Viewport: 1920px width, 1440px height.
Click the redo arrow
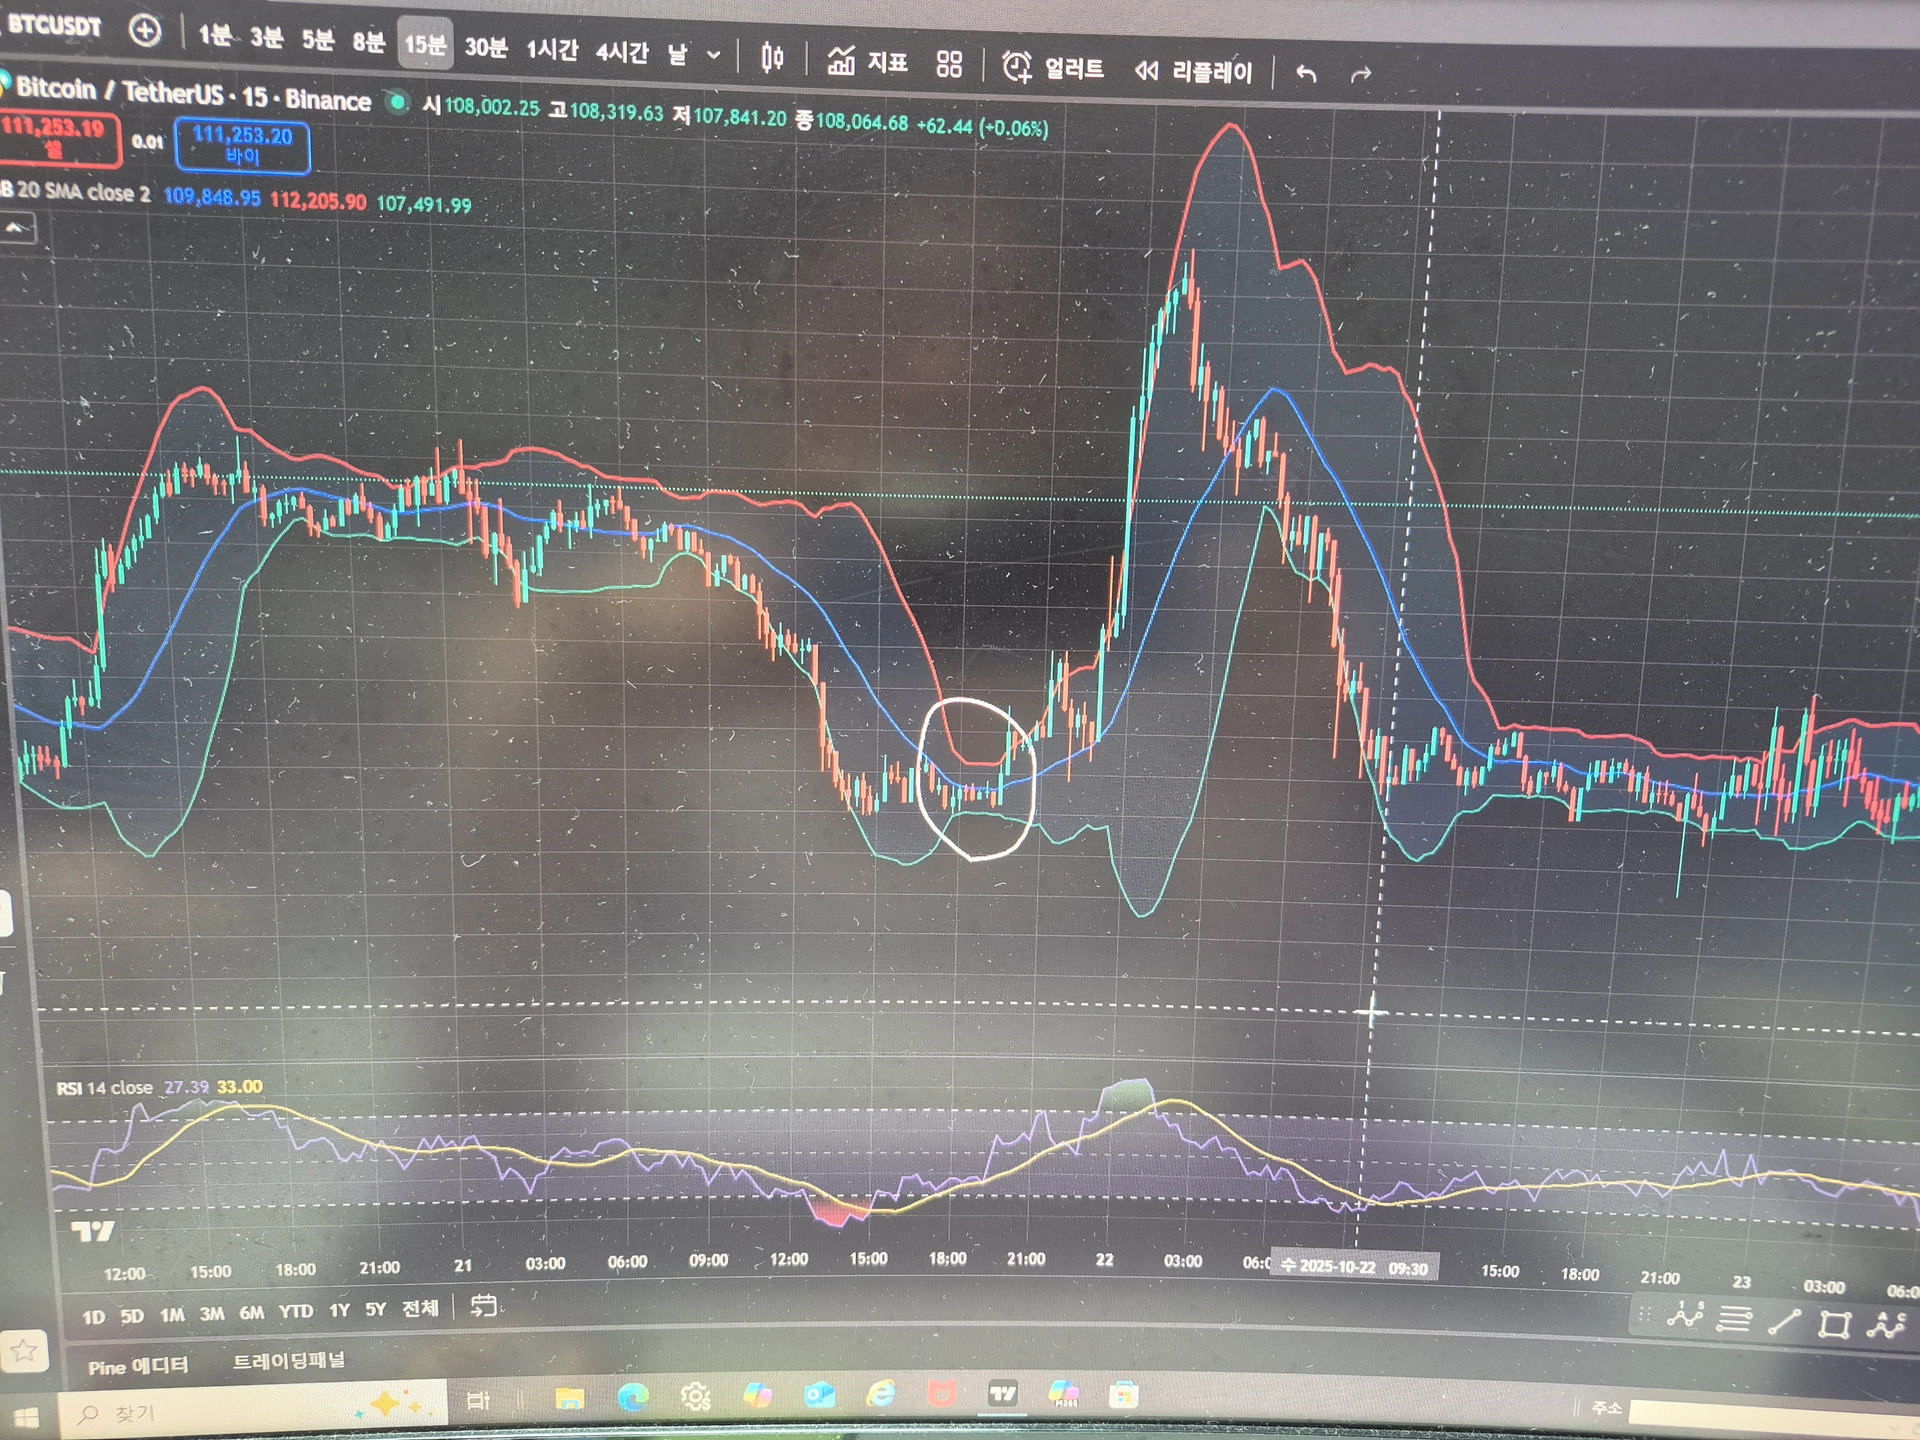coord(1361,75)
